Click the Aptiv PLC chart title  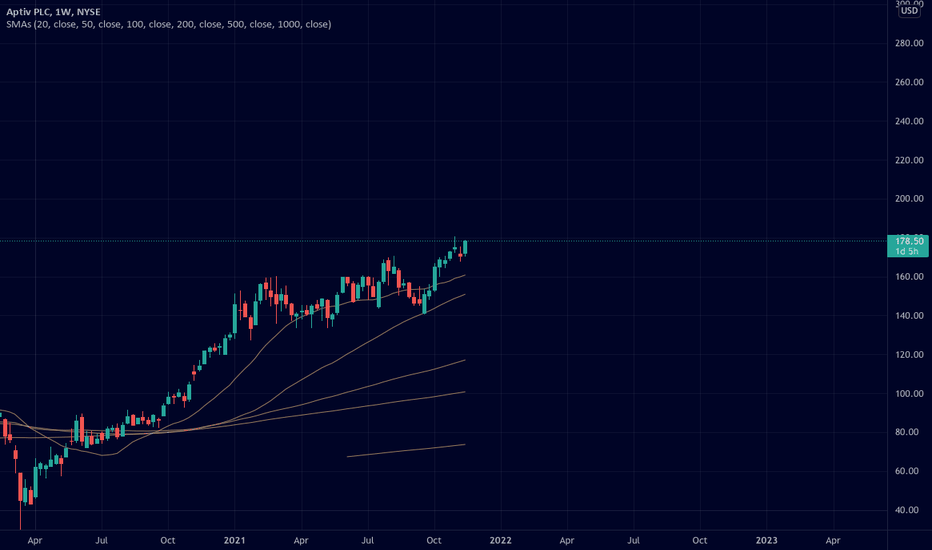click(53, 12)
